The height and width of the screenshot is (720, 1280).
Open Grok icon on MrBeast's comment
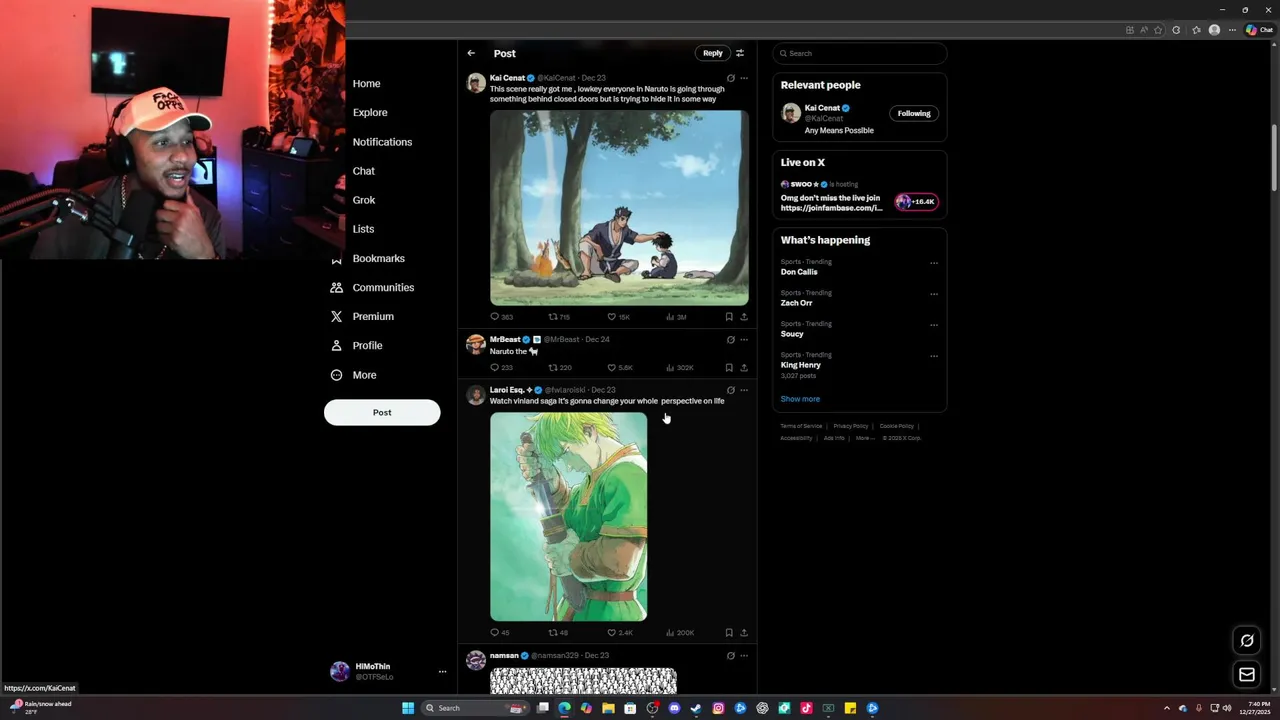pyautogui.click(x=730, y=340)
